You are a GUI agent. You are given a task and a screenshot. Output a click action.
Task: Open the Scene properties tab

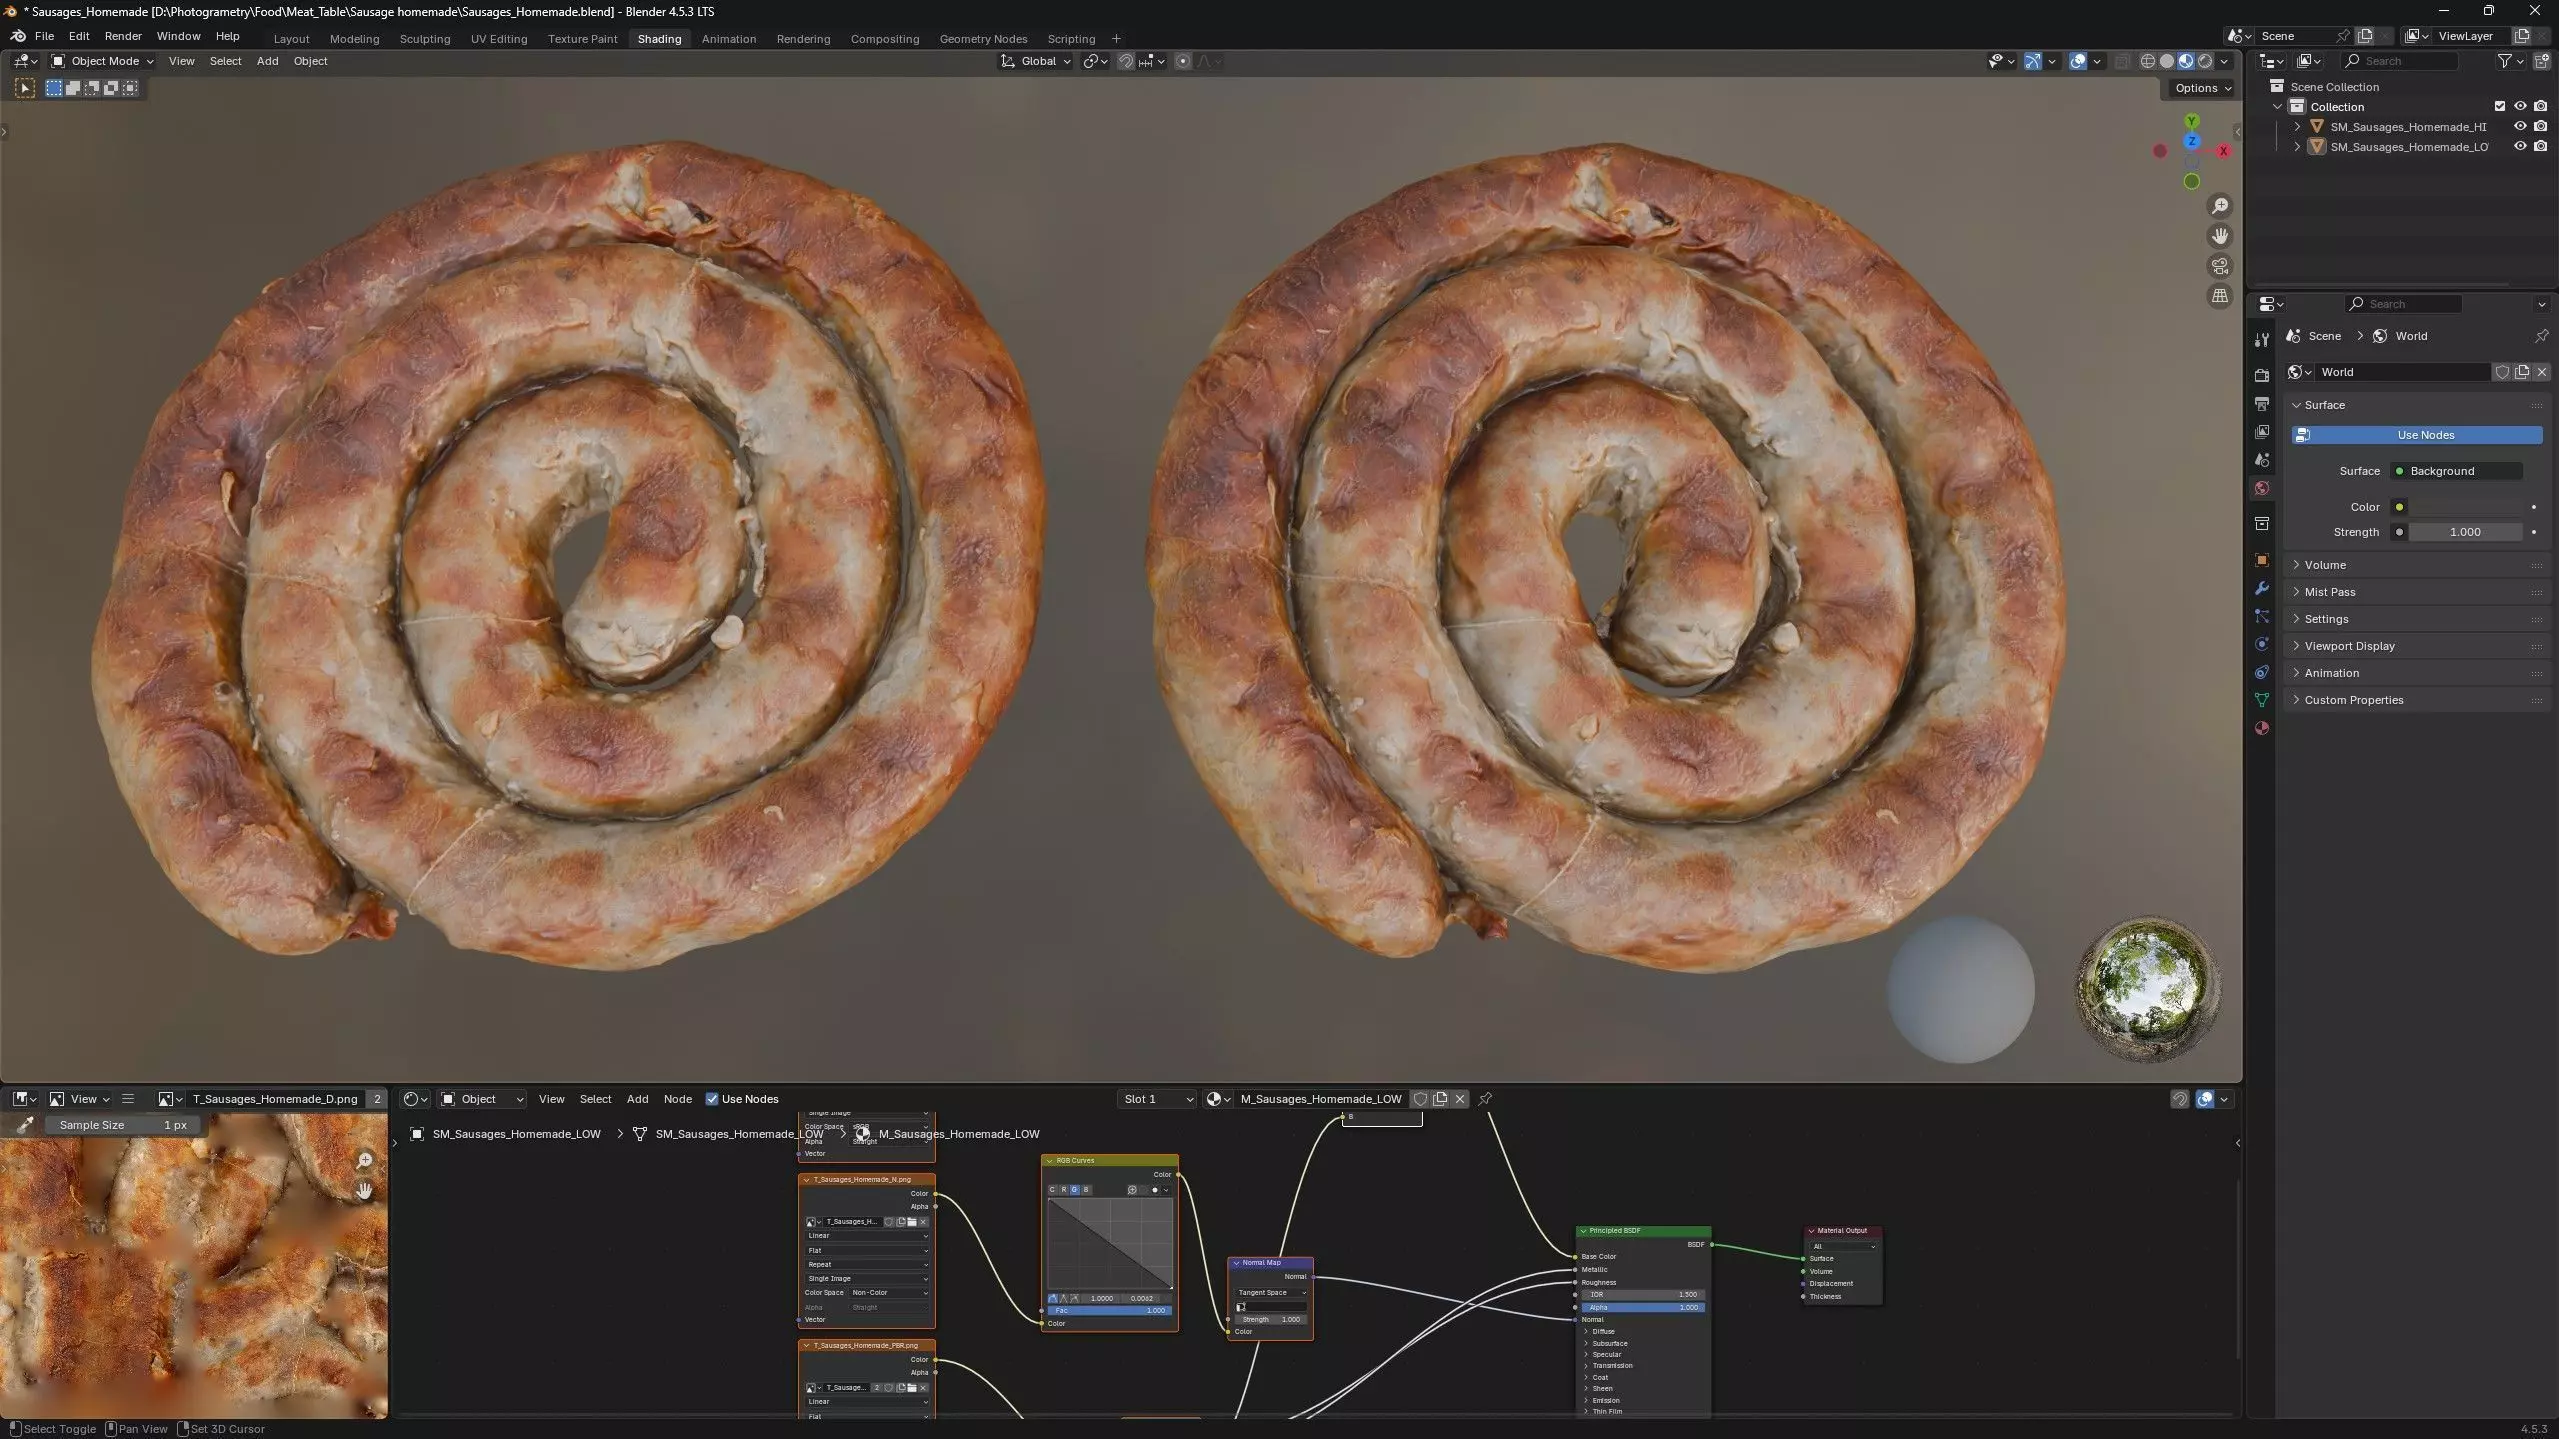click(2262, 460)
